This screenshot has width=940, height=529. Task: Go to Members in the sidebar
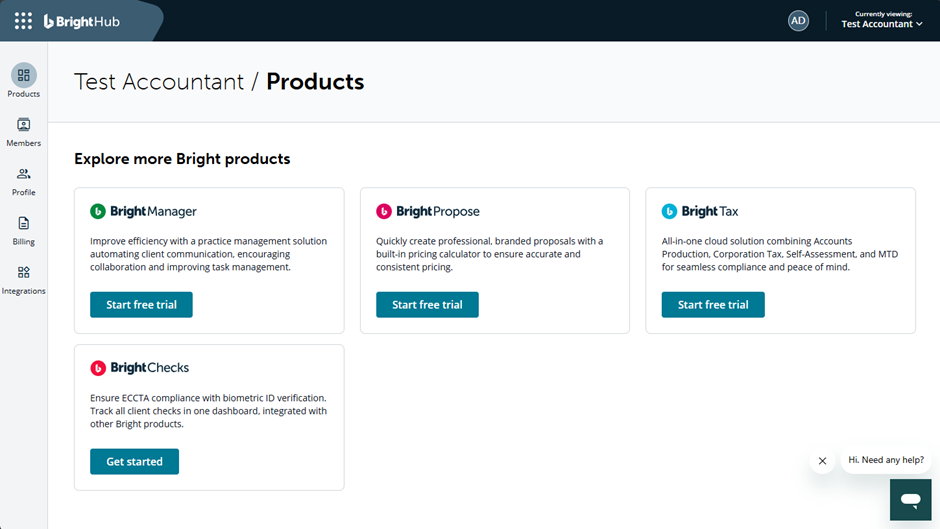click(23, 132)
